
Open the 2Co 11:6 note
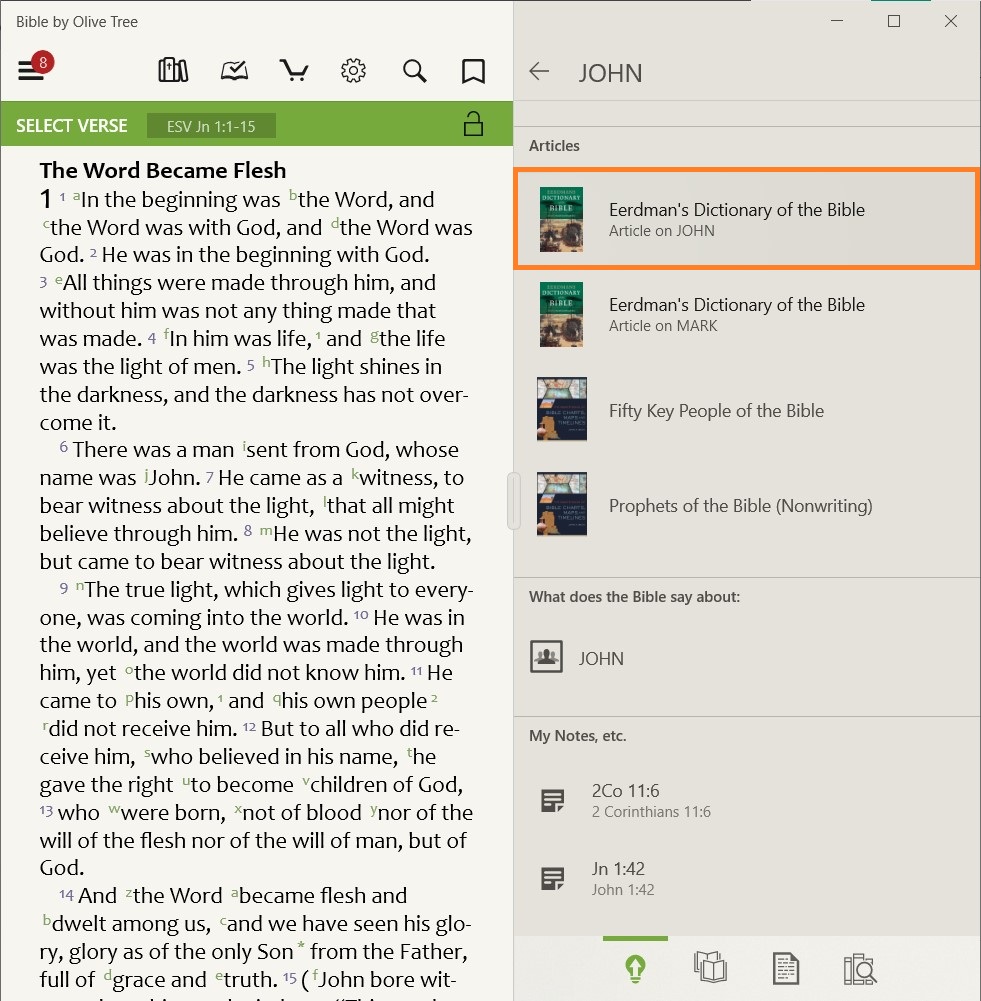[x=747, y=800]
